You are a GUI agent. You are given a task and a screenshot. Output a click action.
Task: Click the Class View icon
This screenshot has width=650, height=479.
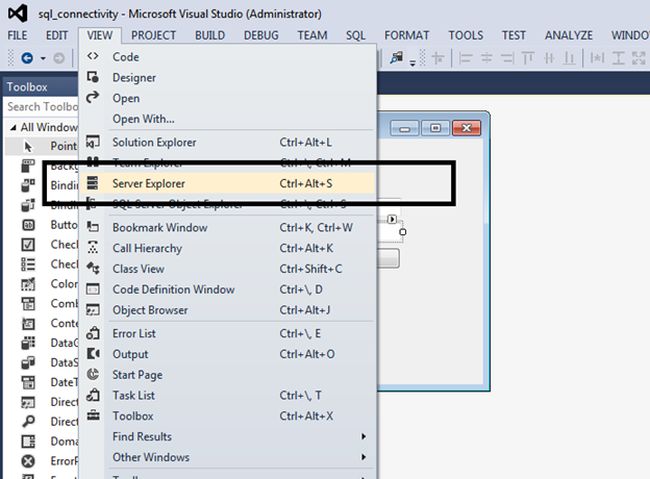click(93, 268)
